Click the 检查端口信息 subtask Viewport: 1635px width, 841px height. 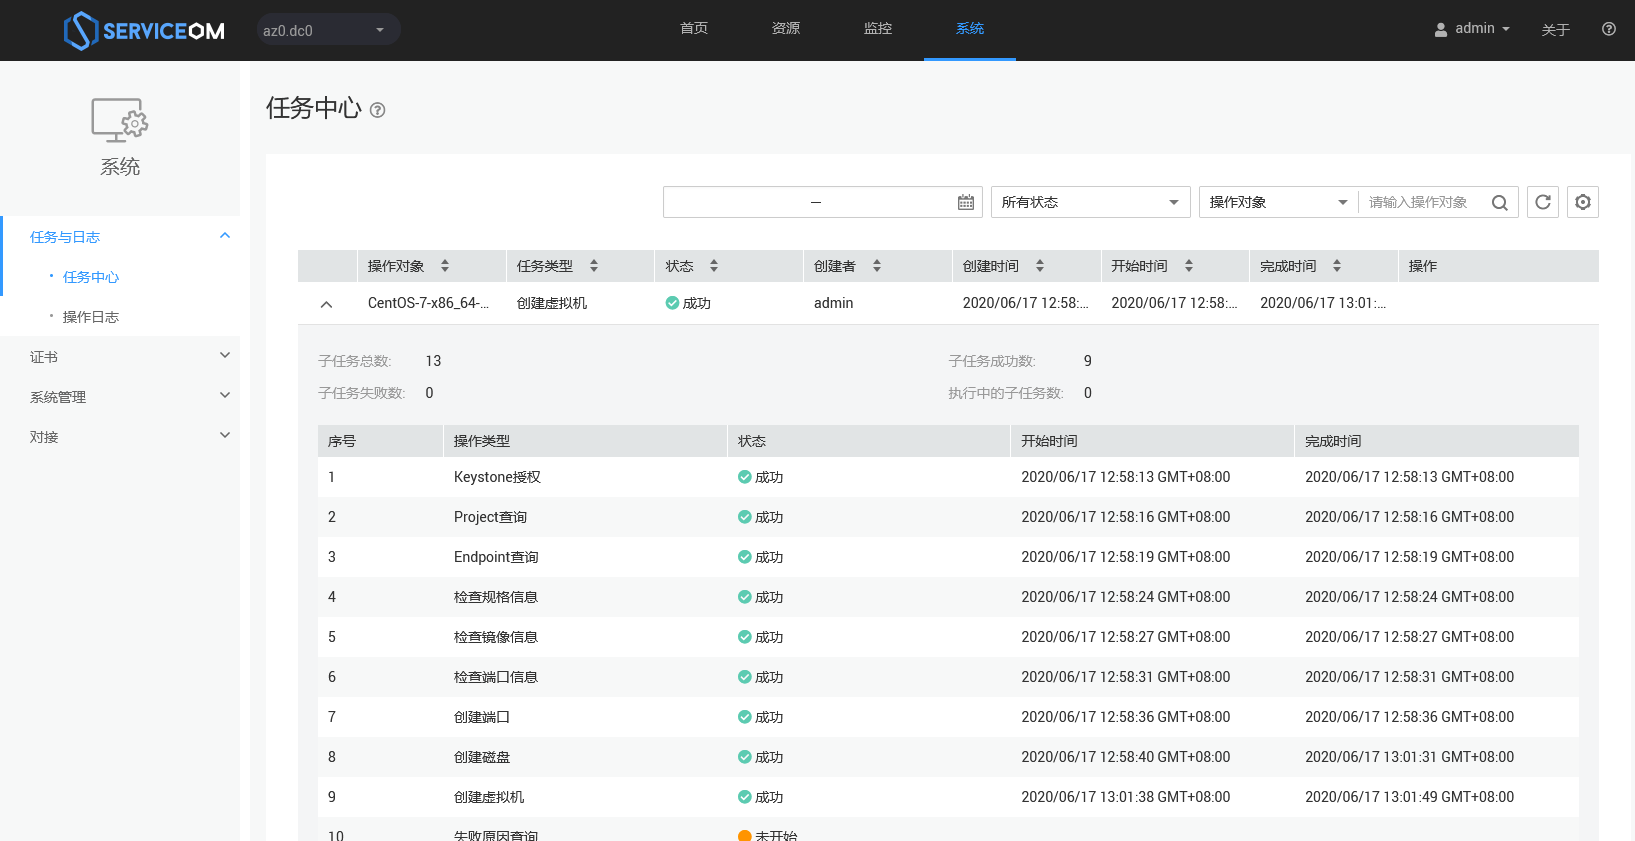496,677
